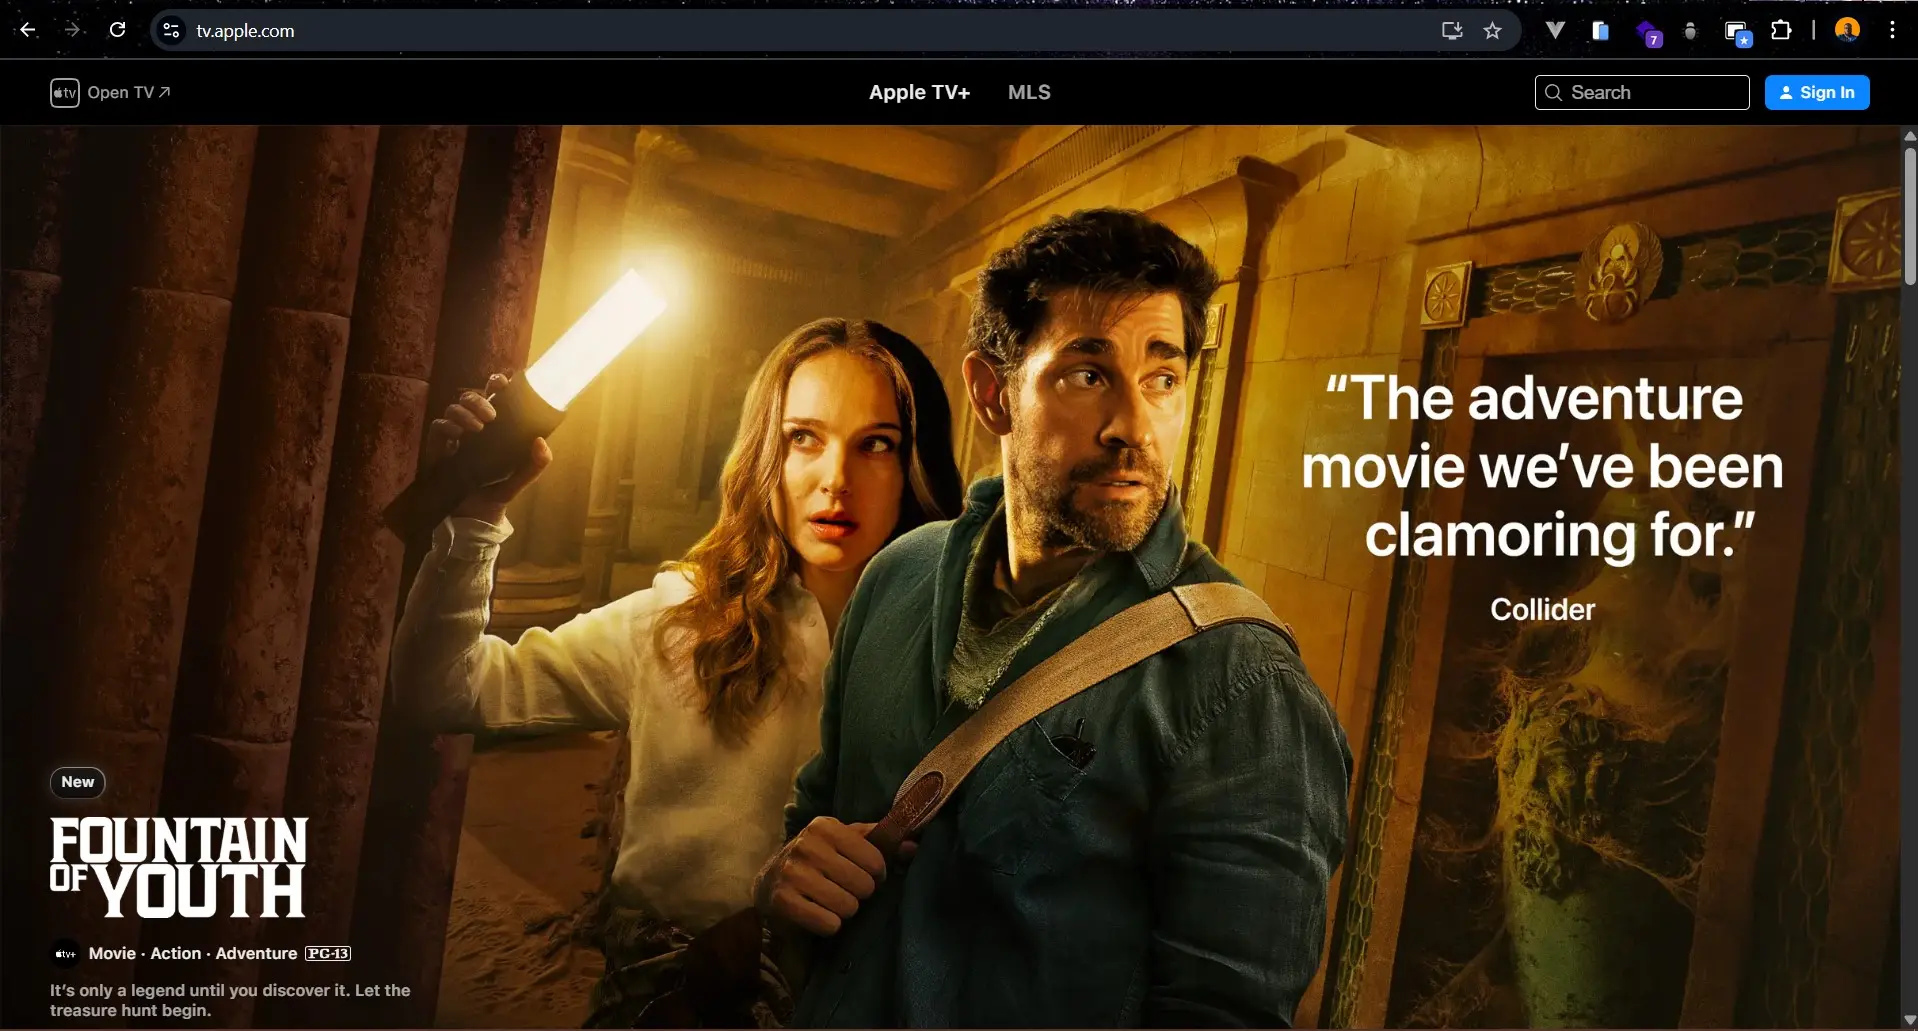1918x1031 pixels.
Task: Bookmark this page with star icon
Action: point(1493,31)
